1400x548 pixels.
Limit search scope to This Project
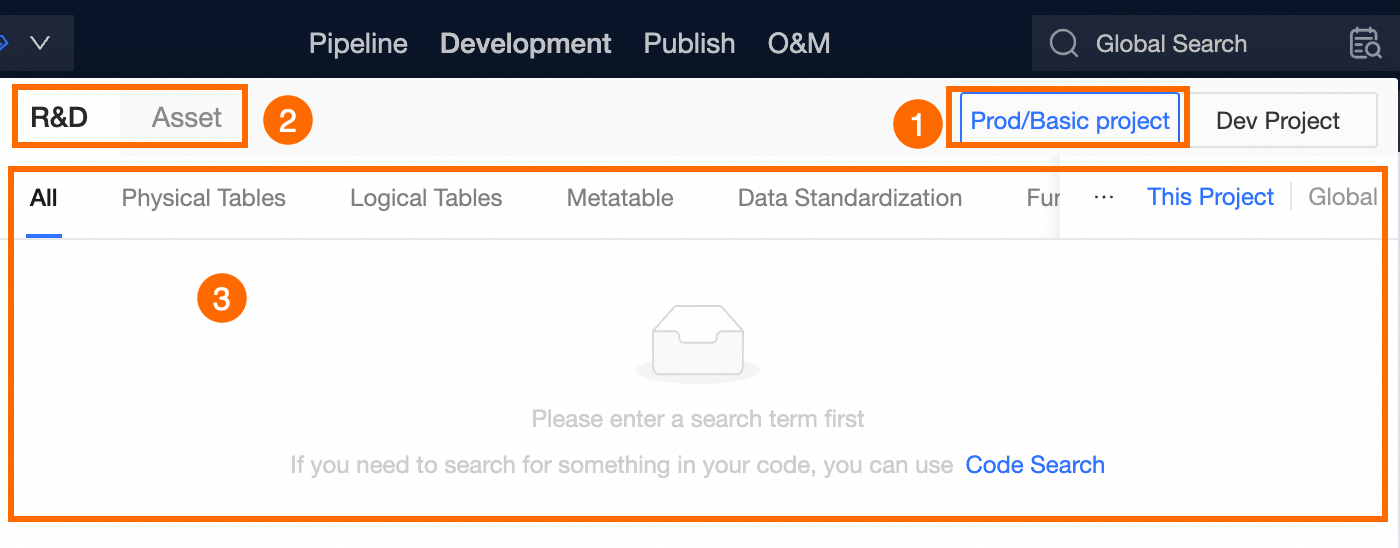pyautogui.click(x=1210, y=197)
